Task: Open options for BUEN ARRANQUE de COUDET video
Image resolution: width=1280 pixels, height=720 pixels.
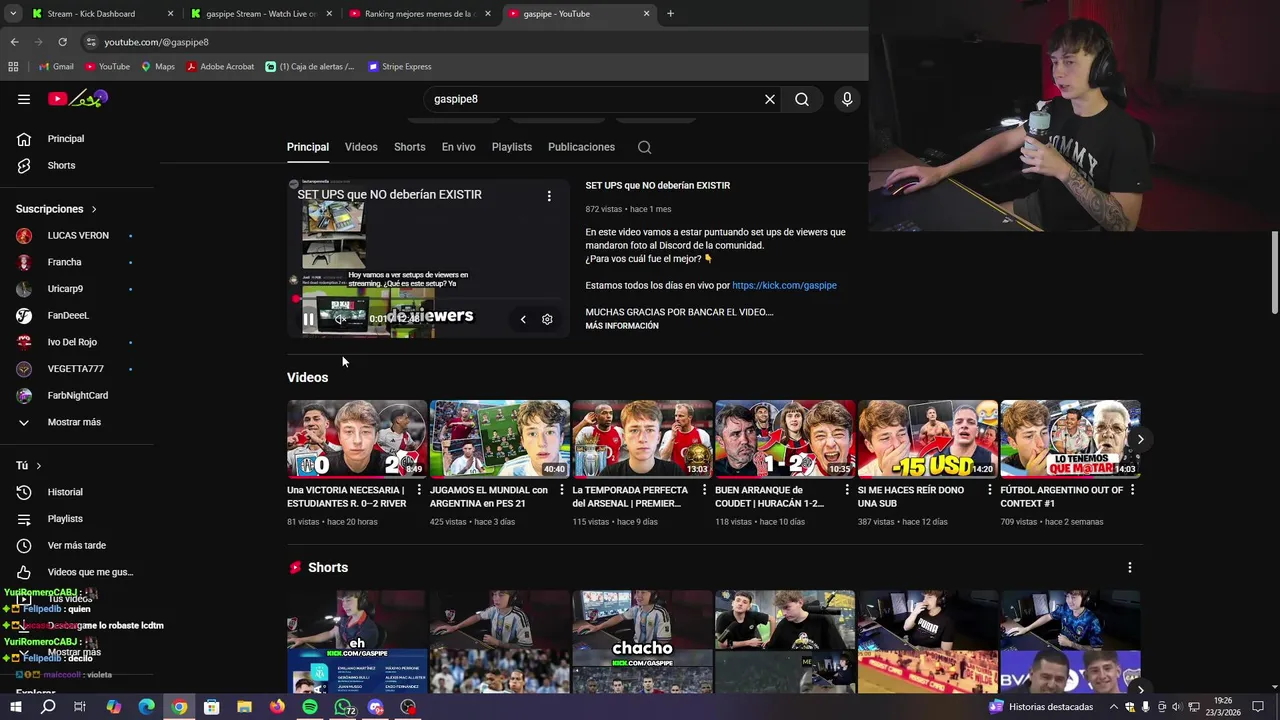Action: (847, 490)
